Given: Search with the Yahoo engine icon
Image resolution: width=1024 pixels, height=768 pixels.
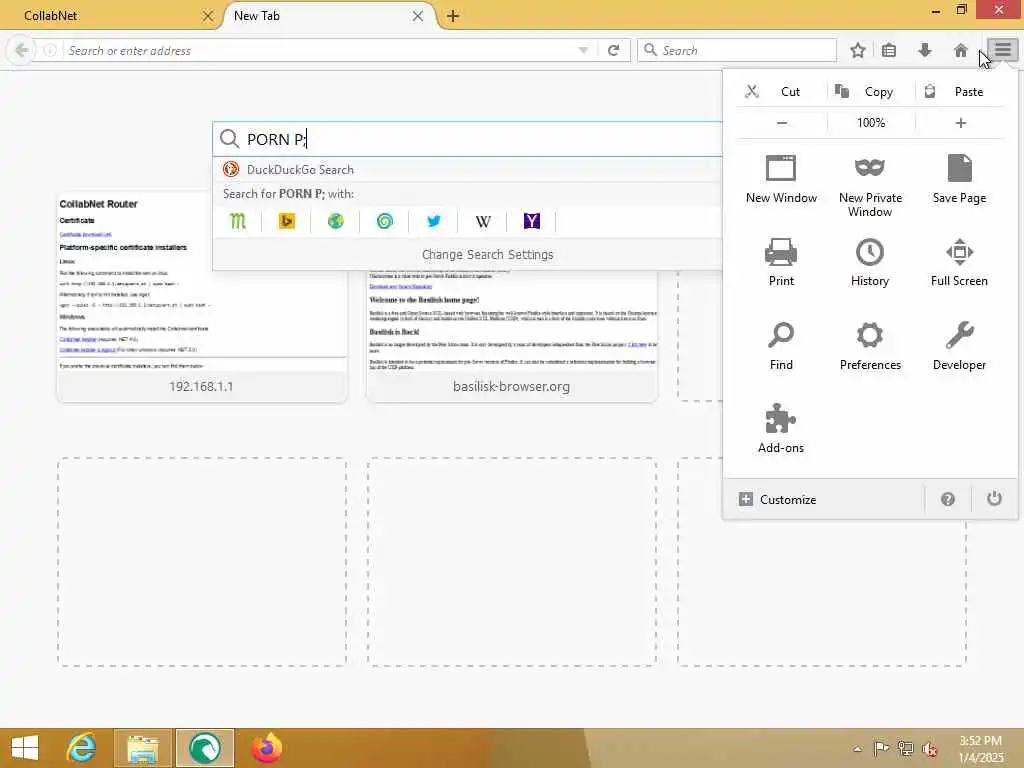Looking at the screenshot, I should click(x=532, y=221).
